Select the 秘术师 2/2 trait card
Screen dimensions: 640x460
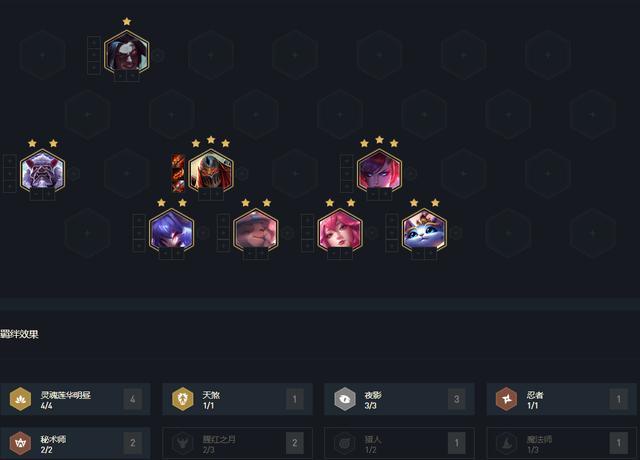tap(76, 443)
